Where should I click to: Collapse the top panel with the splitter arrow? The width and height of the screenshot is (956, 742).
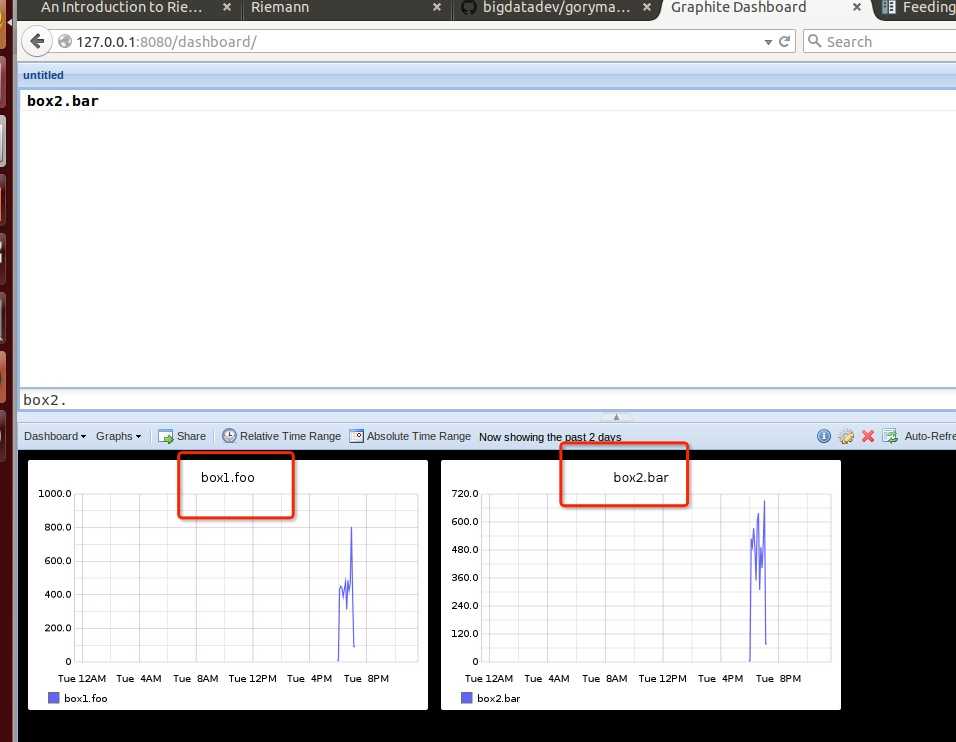pyautogui.click(x=616, y=417)
